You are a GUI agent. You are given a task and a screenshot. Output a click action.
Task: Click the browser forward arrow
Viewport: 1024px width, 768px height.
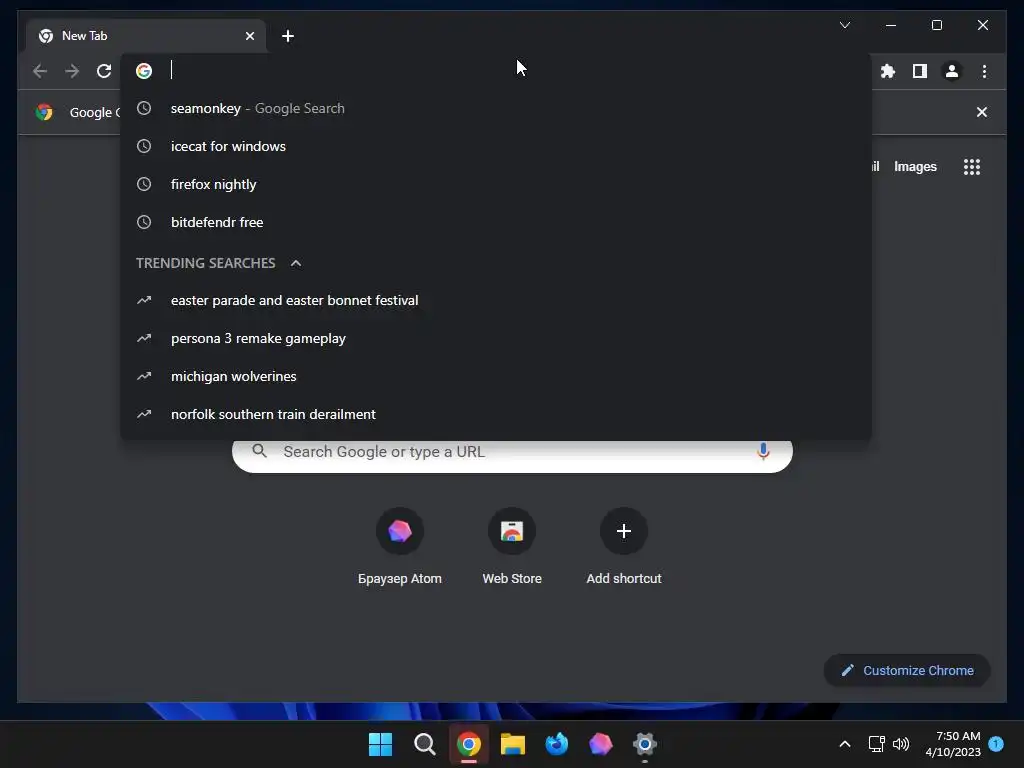point(72,71)
